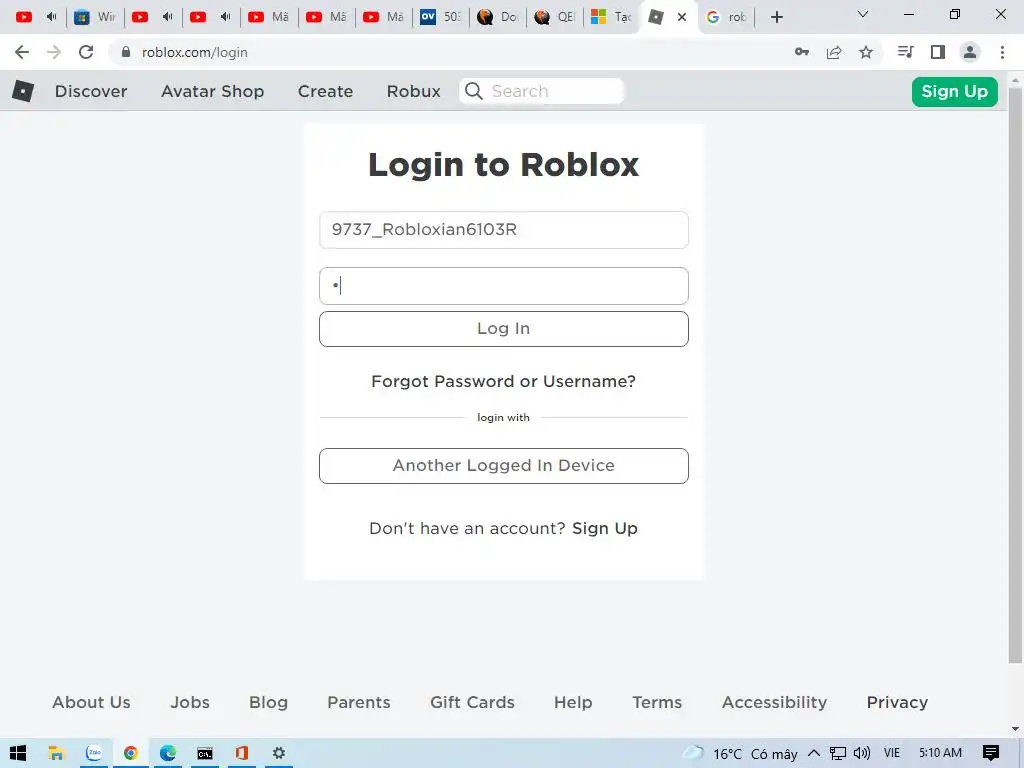Click the VIE language indicator
The width and height of the screenshot is (1024, 768).
pos(891,753)
